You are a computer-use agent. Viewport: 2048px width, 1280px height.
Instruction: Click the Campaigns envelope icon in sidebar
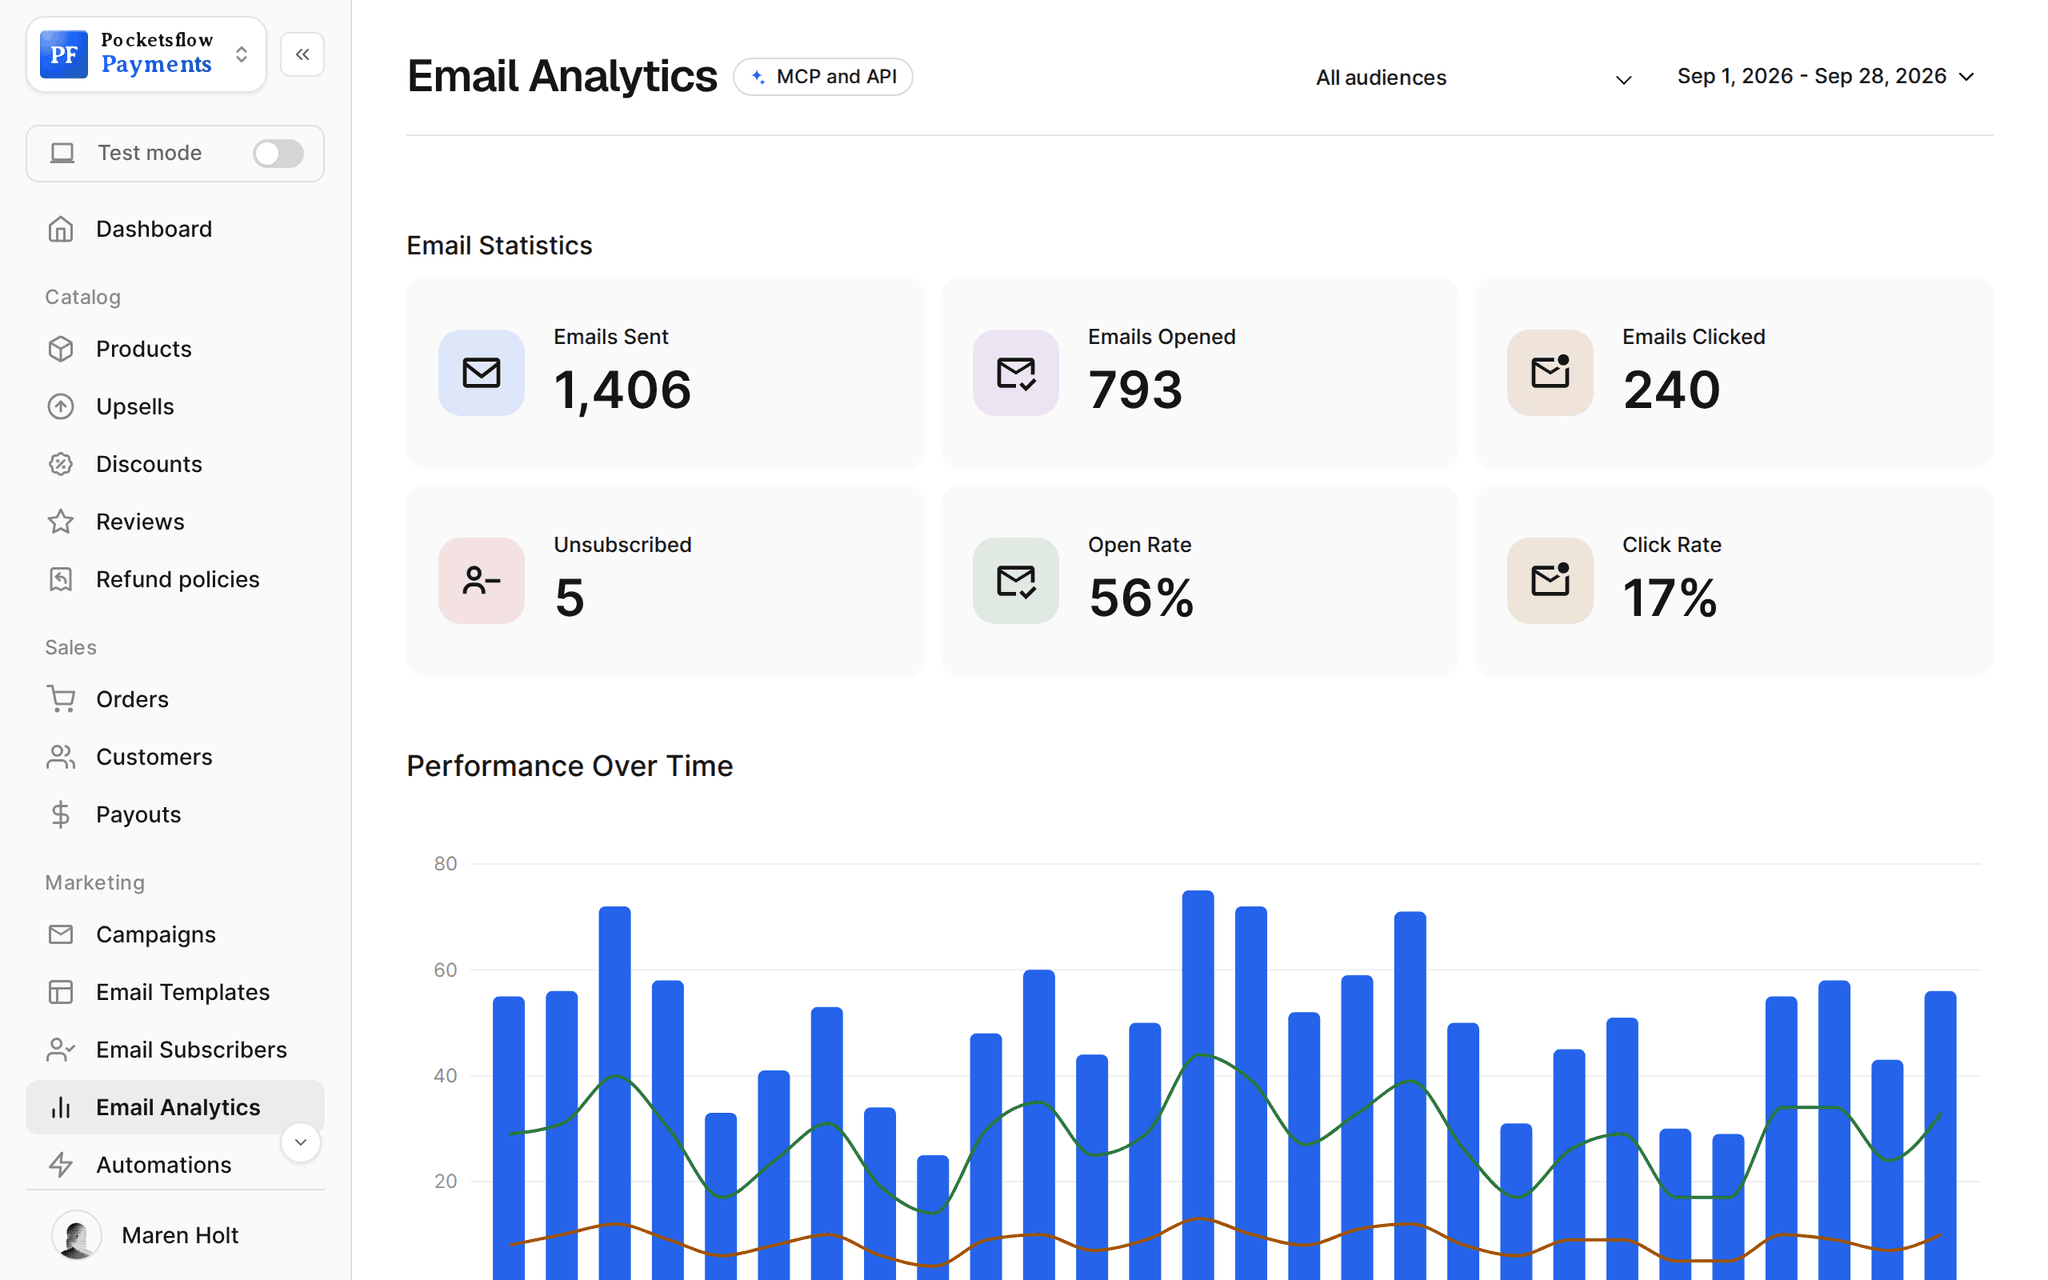tap(61, 934)
